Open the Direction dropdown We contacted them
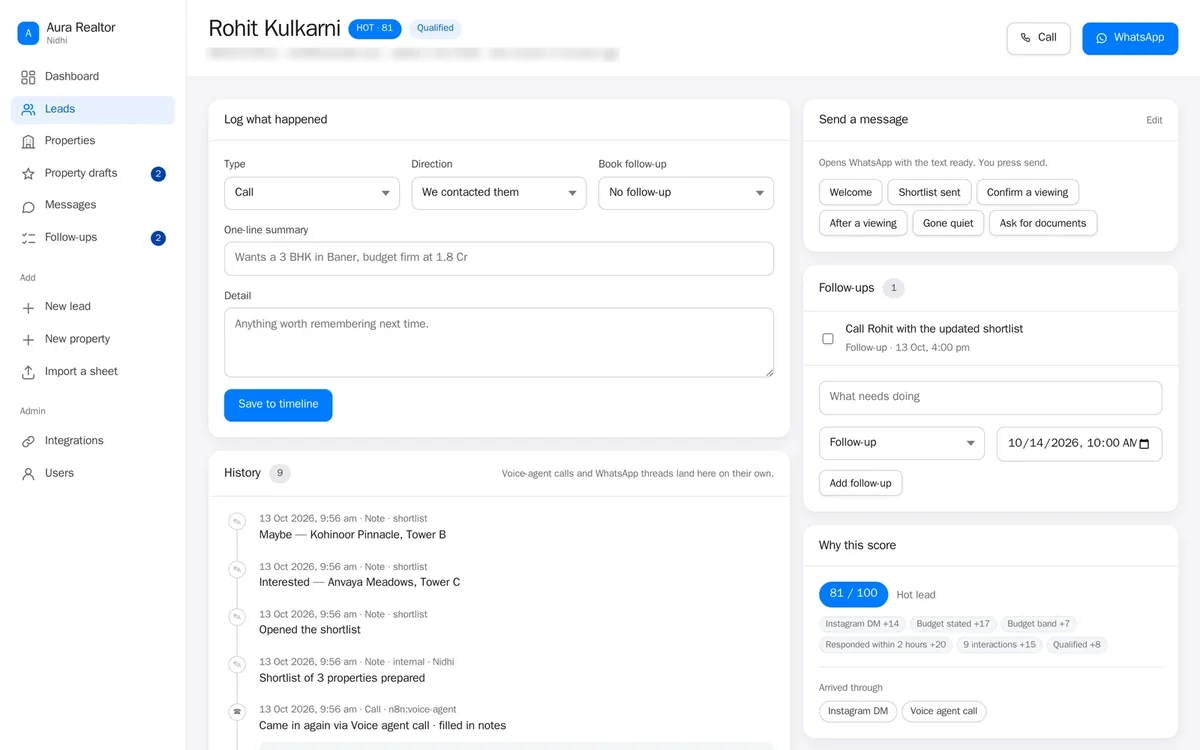1200x750 pixels. click(x=499, y=193)
